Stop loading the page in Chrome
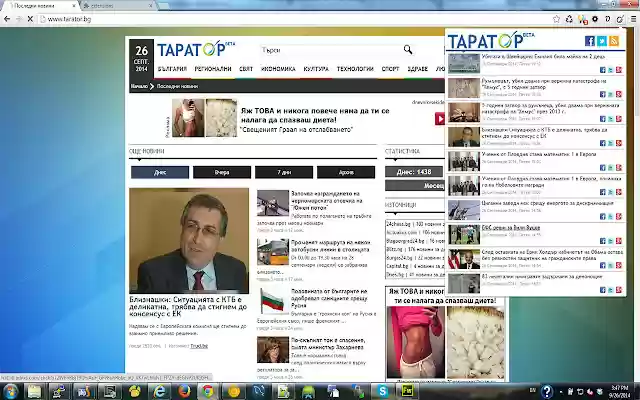 (30, 19)
